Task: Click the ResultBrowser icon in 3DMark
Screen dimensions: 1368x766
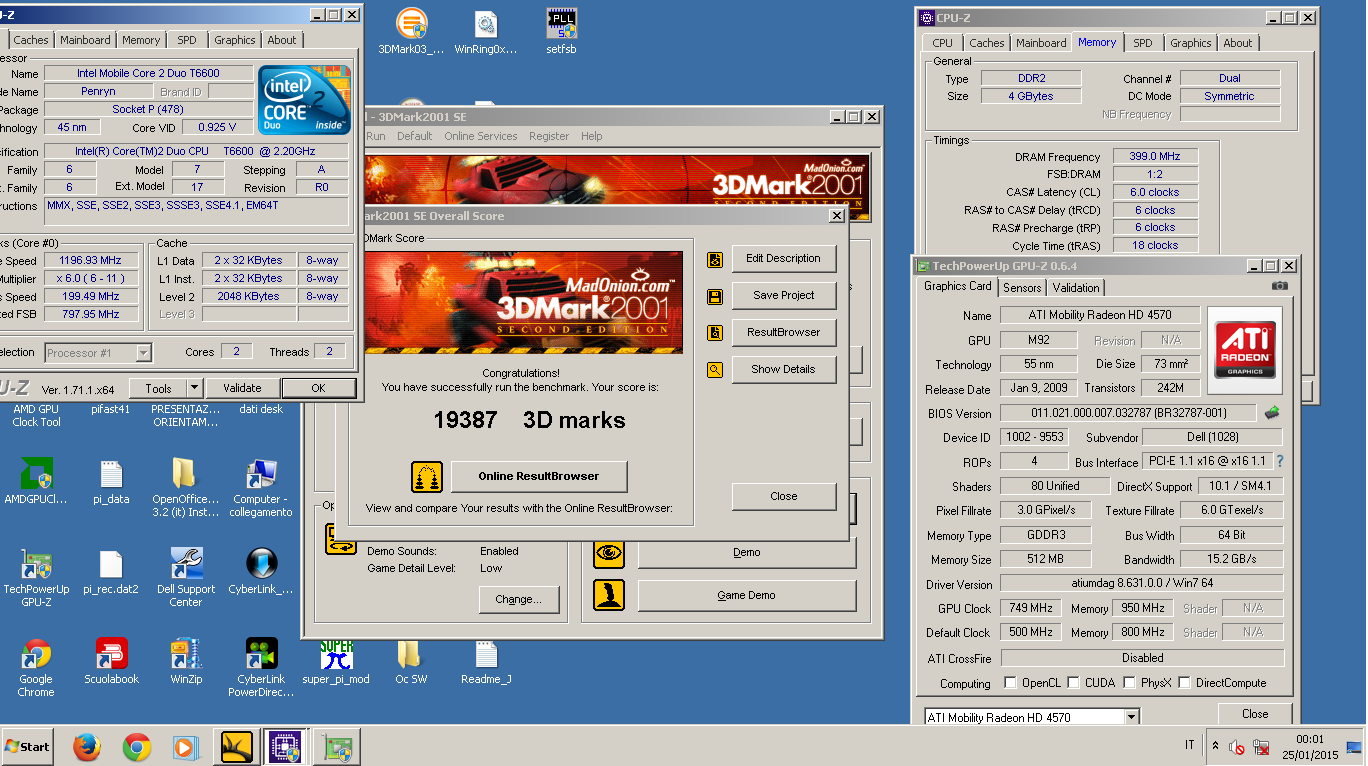Action: [x=715, y=333]
